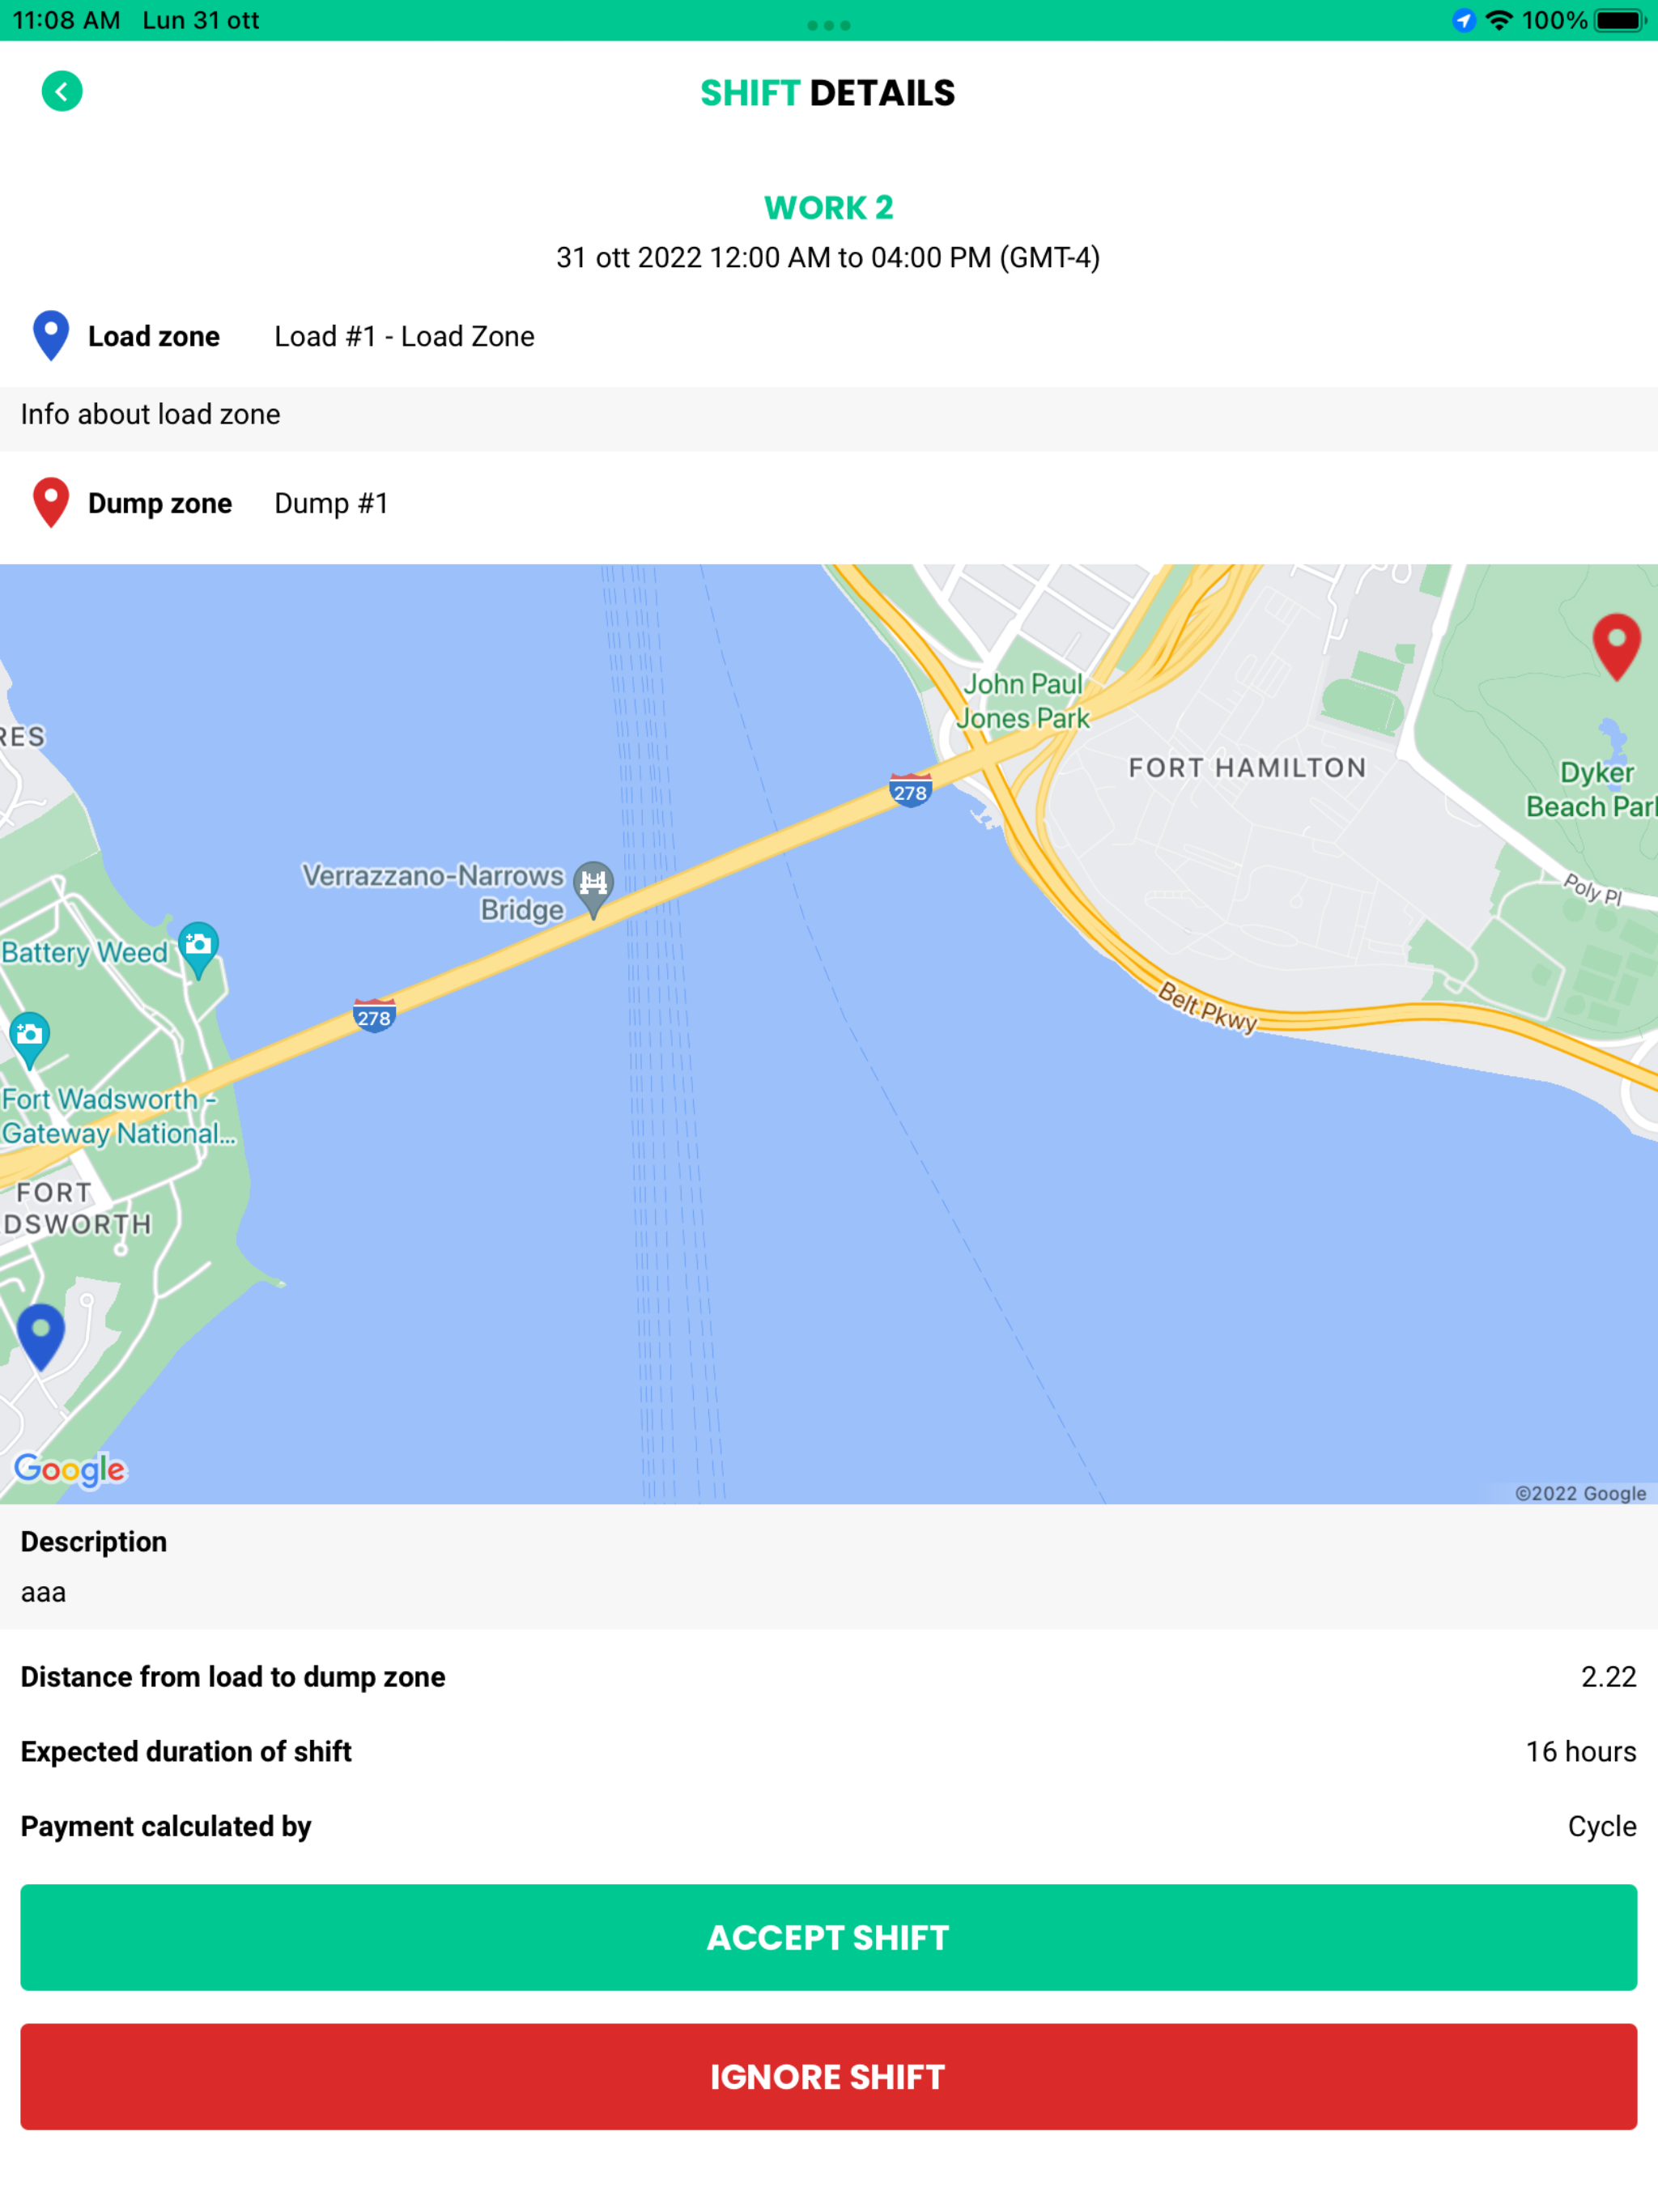Accept the shift with the green button

tap(828, 1937)
